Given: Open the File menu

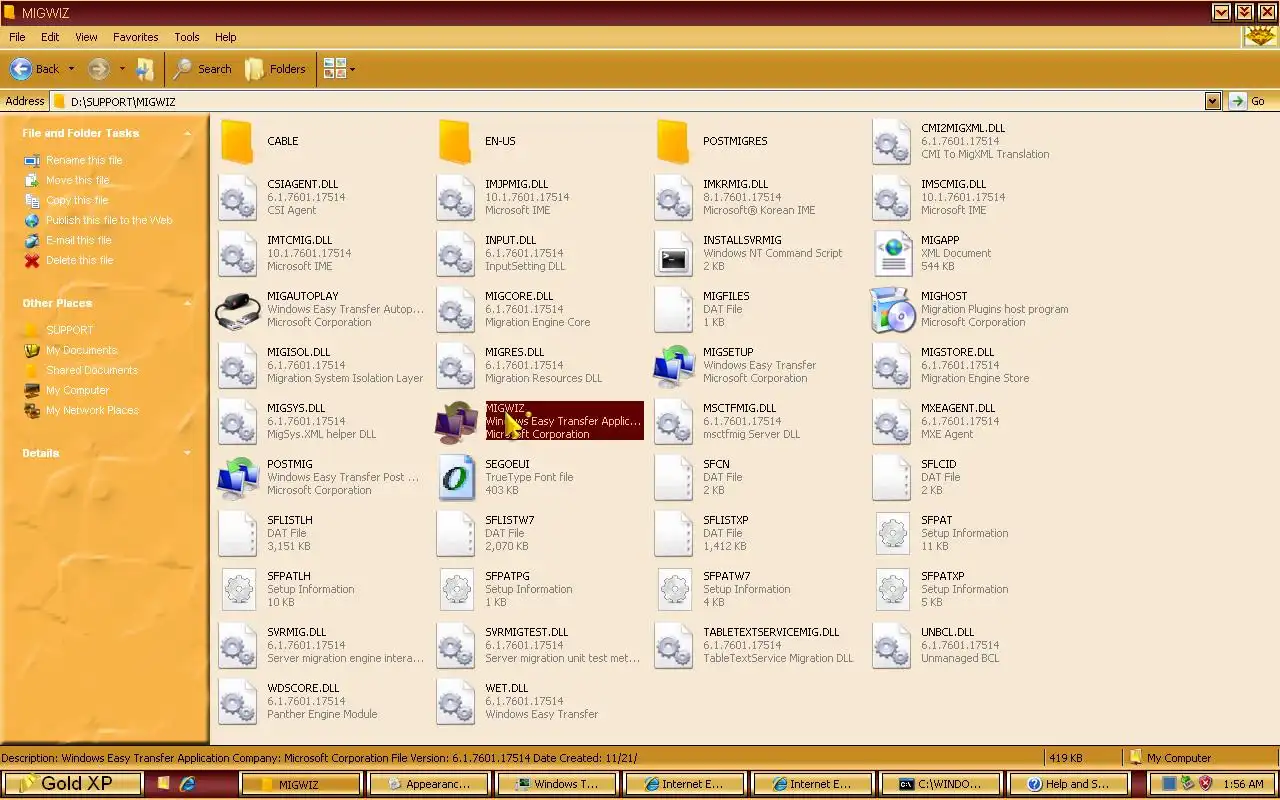Looking at the screenshot, I should (17, 37).
